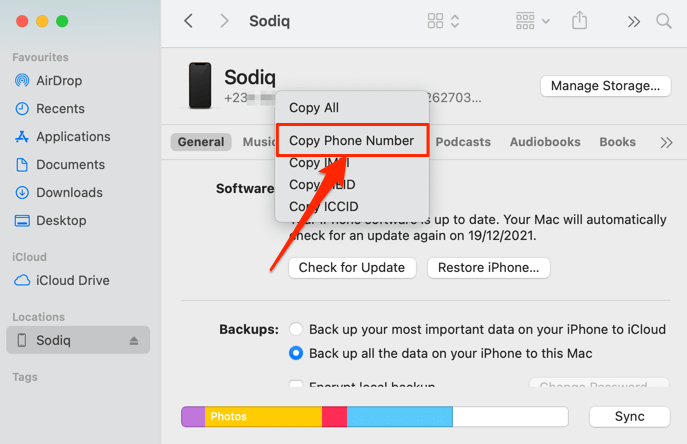
Task: Expand hidden tabs with double chevron
Action: (x=667, y=142)
